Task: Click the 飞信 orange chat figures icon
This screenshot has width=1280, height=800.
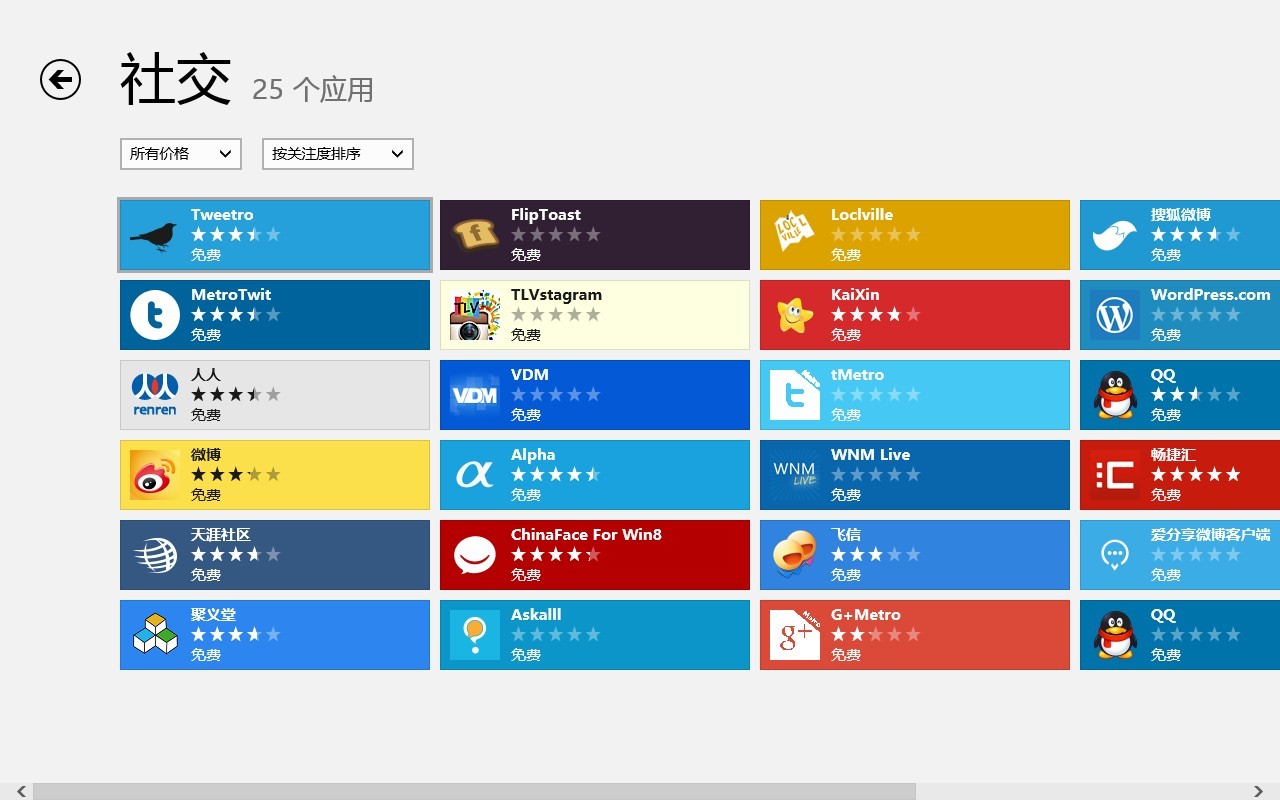Action: pyautogui.click(x=795, y=555)
